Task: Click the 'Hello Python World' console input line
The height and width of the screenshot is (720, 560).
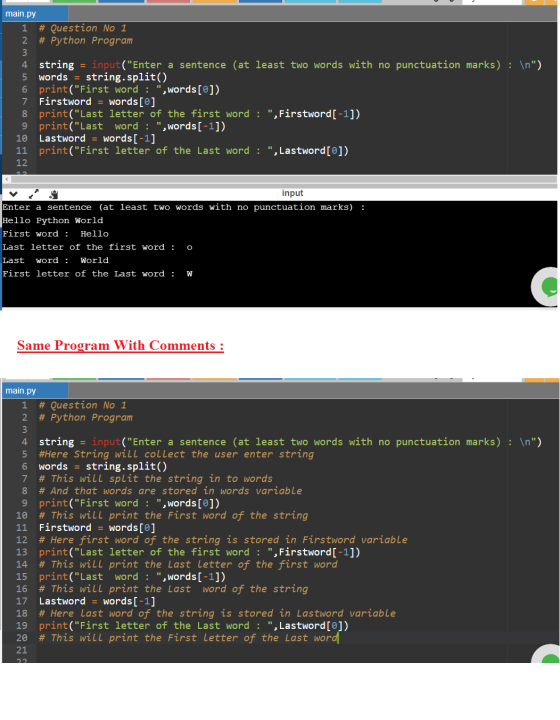Action: [53, 220]
